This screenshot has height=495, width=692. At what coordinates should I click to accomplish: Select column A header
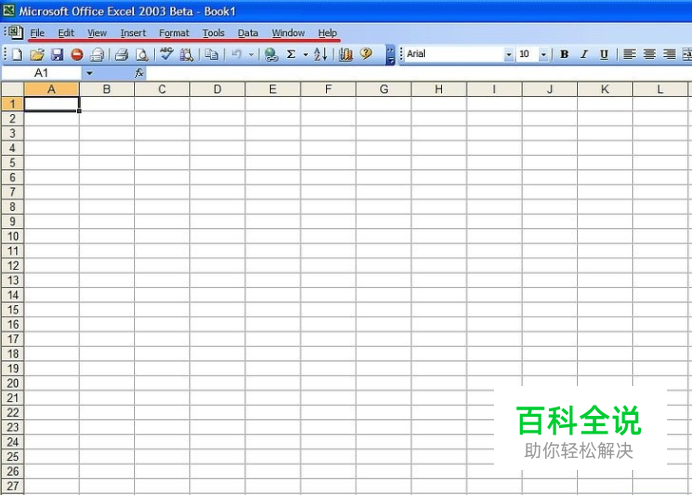52,90
